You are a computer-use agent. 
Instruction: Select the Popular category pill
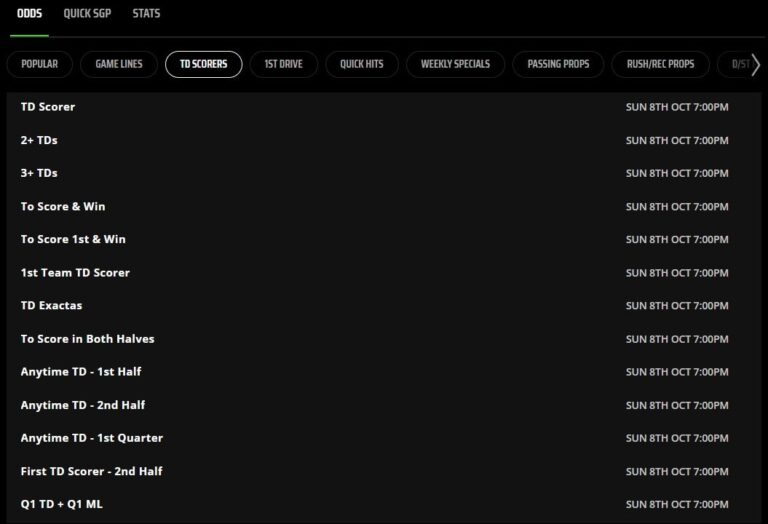click(x=39, y=64)
